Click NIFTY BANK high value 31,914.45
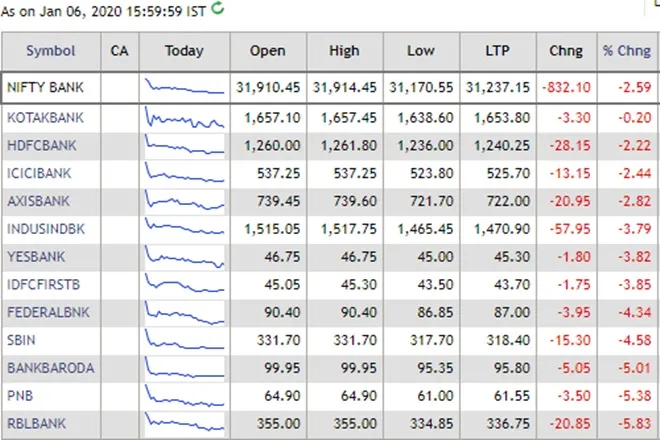The height and width of the screenshot is (440, 660). pos(345,88)
